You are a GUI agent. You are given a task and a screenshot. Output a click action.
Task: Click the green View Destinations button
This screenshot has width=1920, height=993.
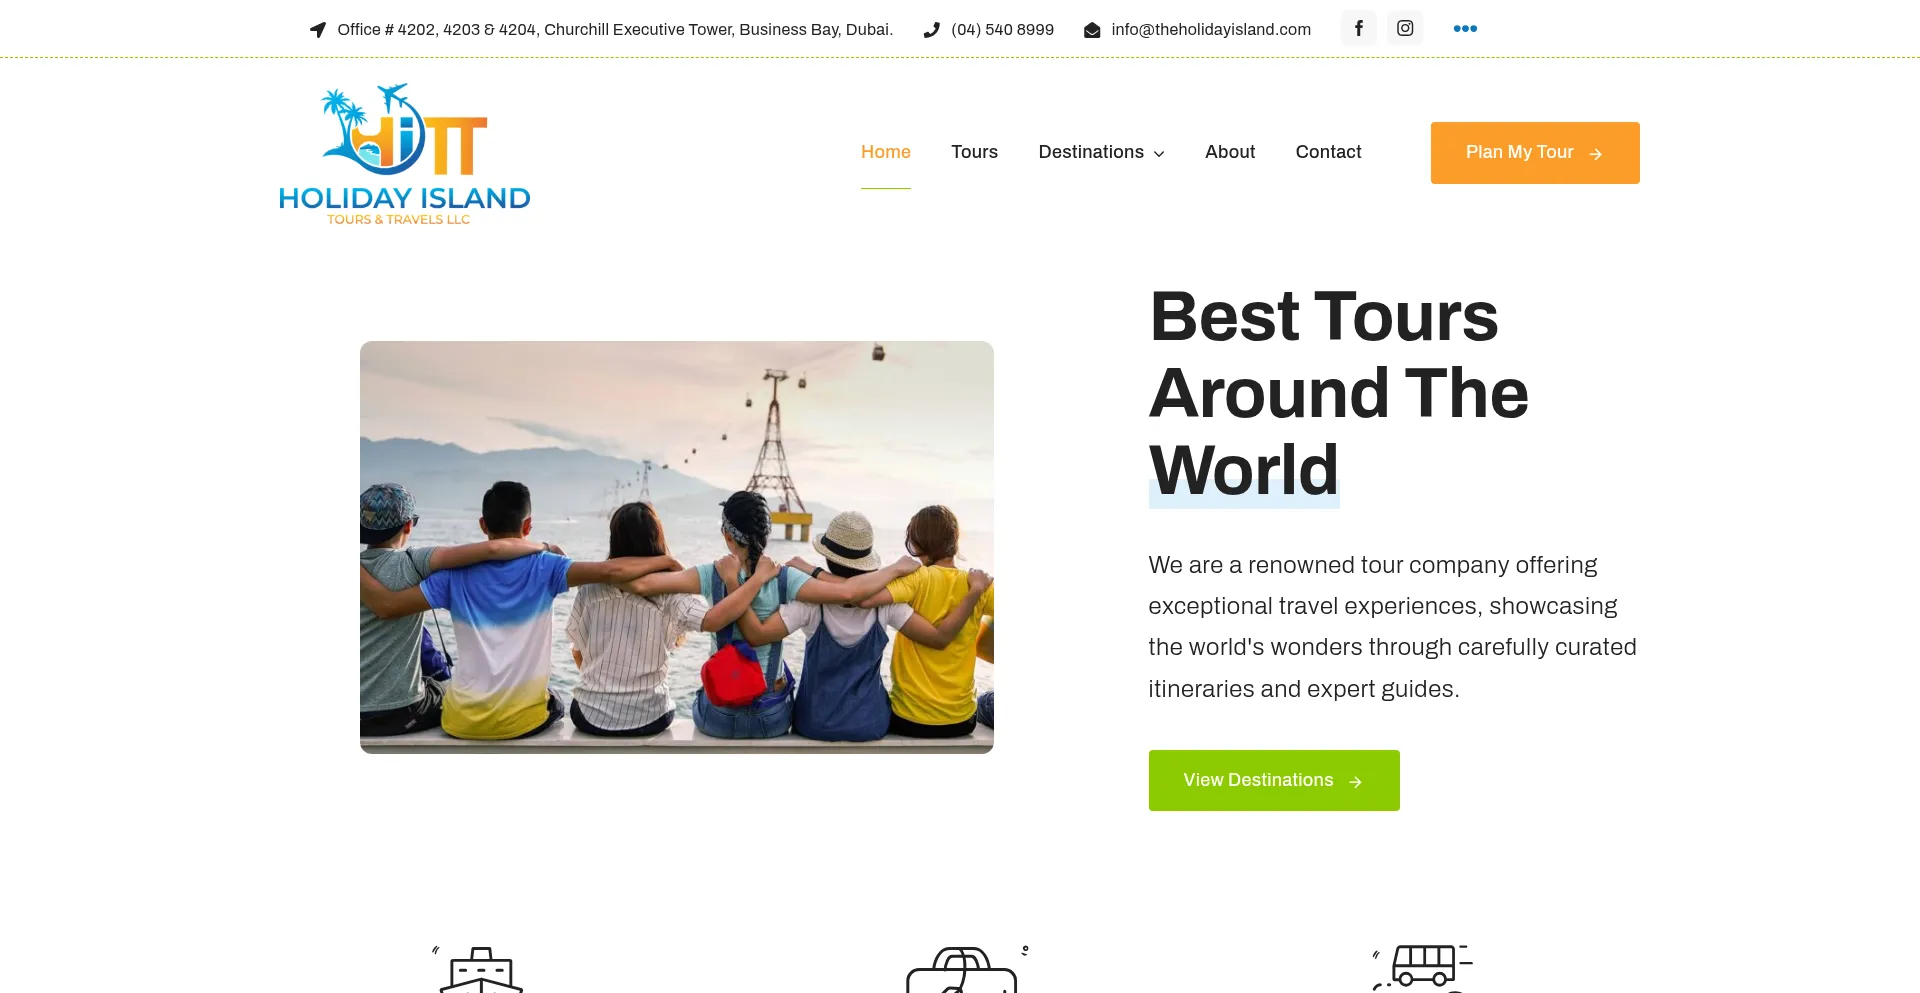coord(1274,780)
